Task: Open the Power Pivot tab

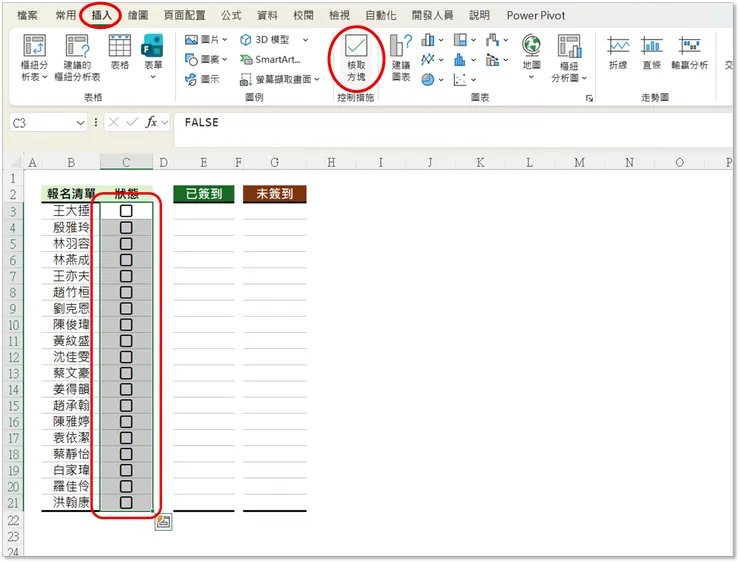Action: tap(536, 15)
